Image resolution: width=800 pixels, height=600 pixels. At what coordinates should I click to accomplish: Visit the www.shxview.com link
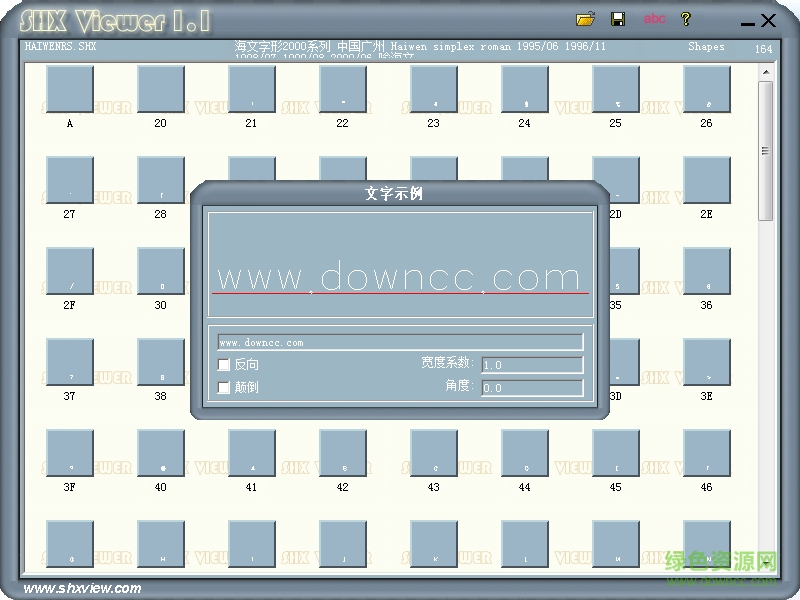tap(82, 588)
